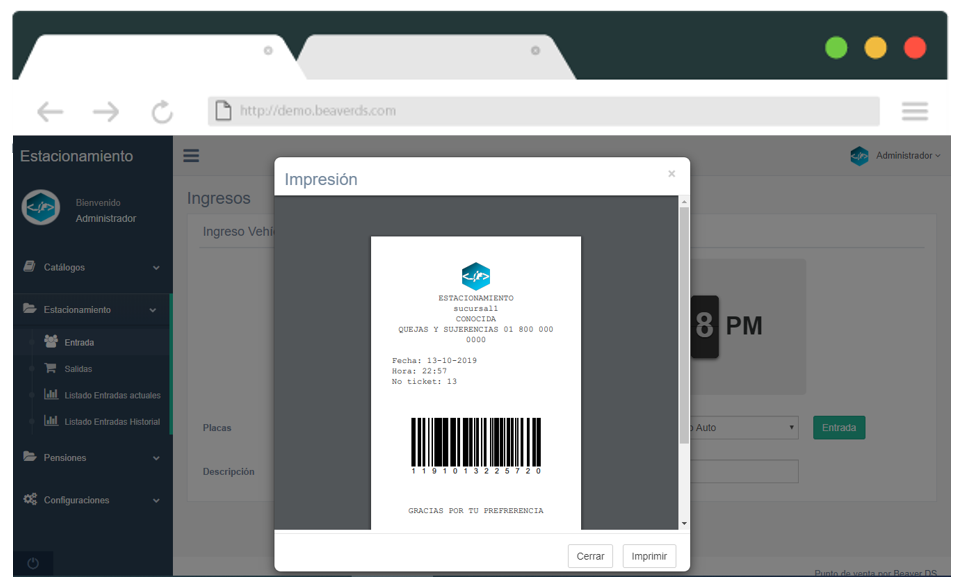Image resolution: width=969 pixels, height=577 pixels.
Task: Click the Estacionamiento folder icon
Action: [30, 308]
